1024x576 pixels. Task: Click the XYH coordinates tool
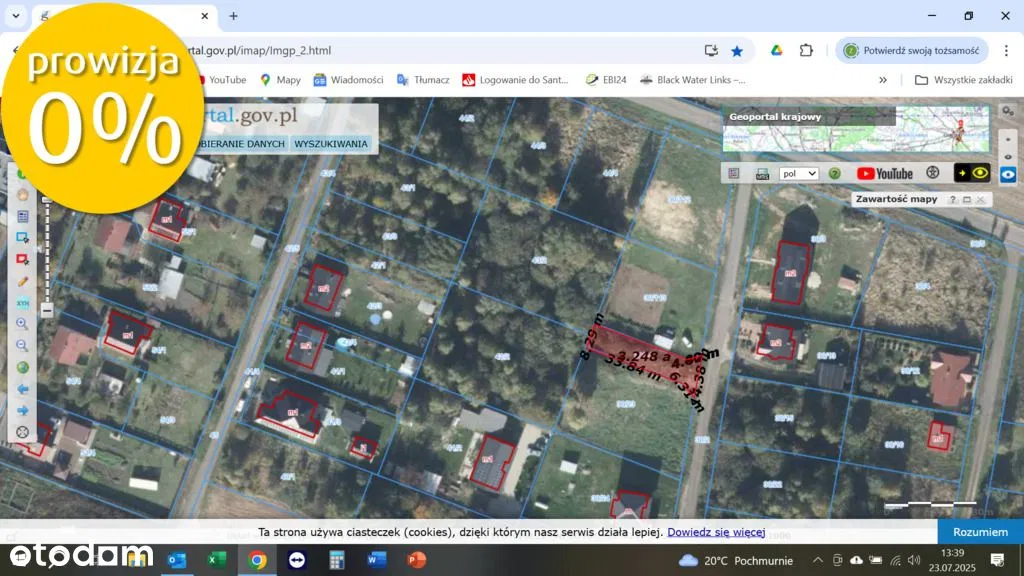click(22, 303)
